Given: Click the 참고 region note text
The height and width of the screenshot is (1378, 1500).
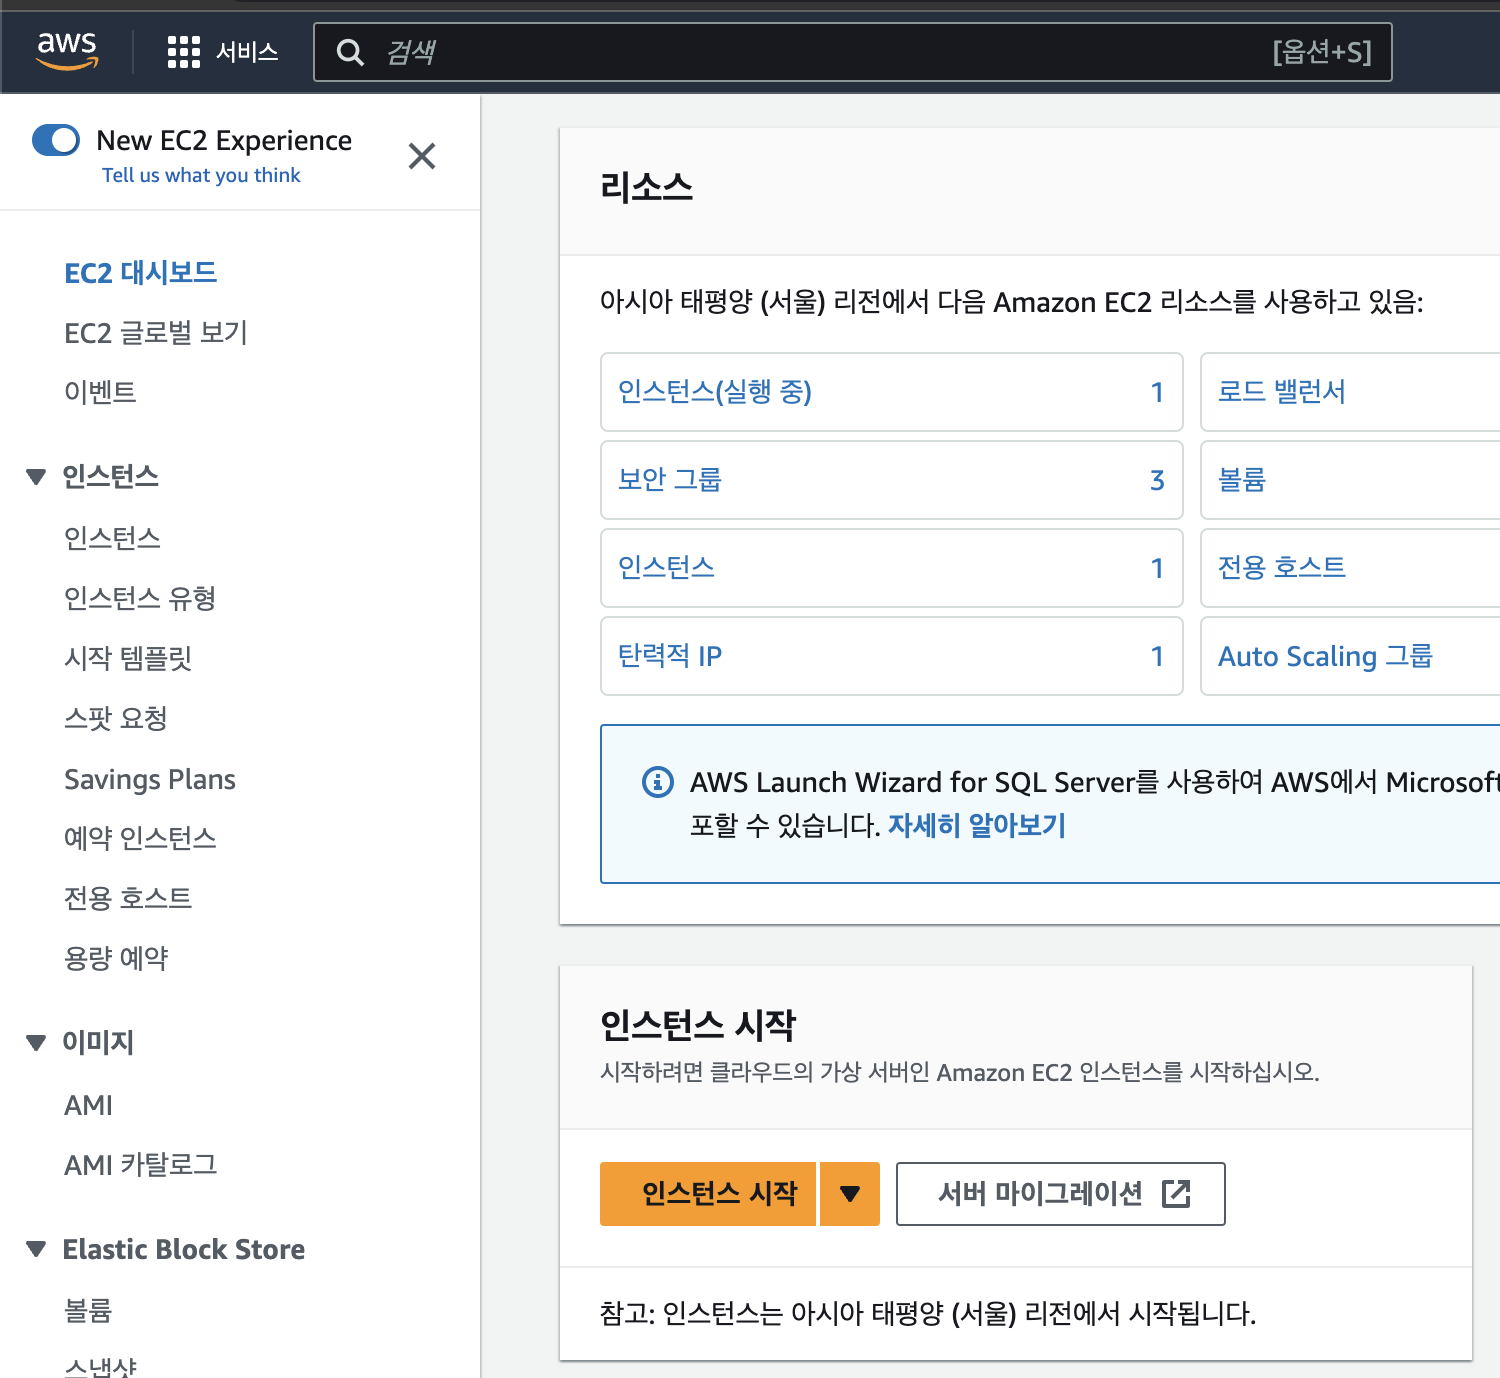Looking at the screenshot, I should pos(927,1313).
